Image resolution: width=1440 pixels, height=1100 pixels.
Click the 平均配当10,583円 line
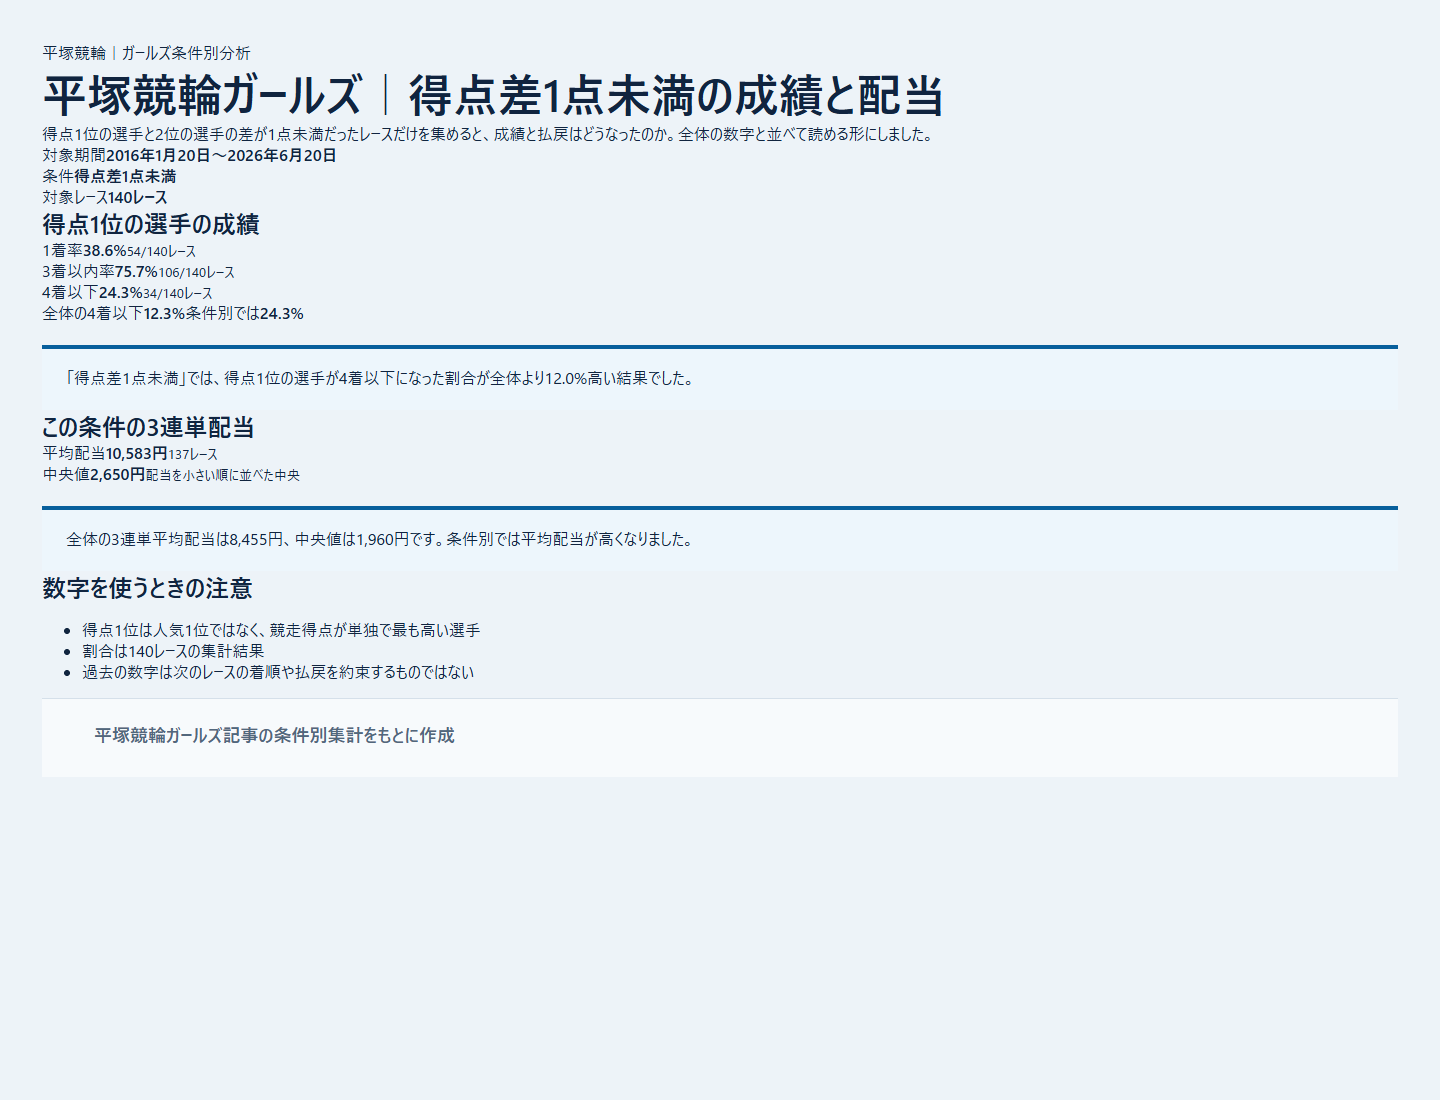pos(130,454)
